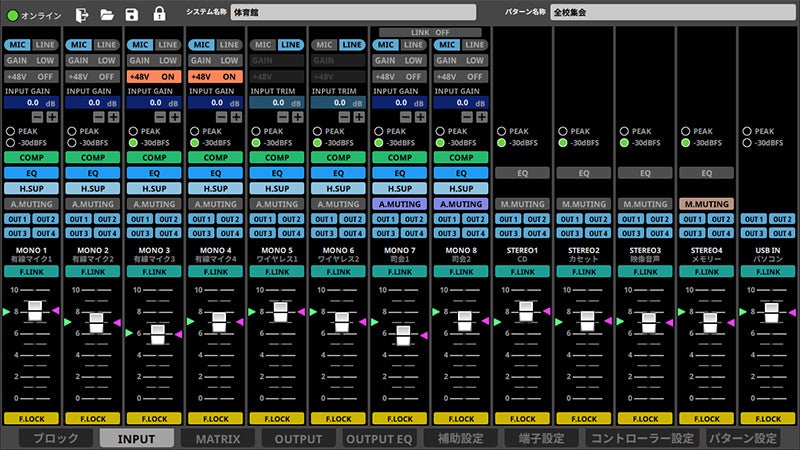This screenshot has height=450, width=800.
Task: Open the OUTPUT EQ tab
Action: [378, 438]
